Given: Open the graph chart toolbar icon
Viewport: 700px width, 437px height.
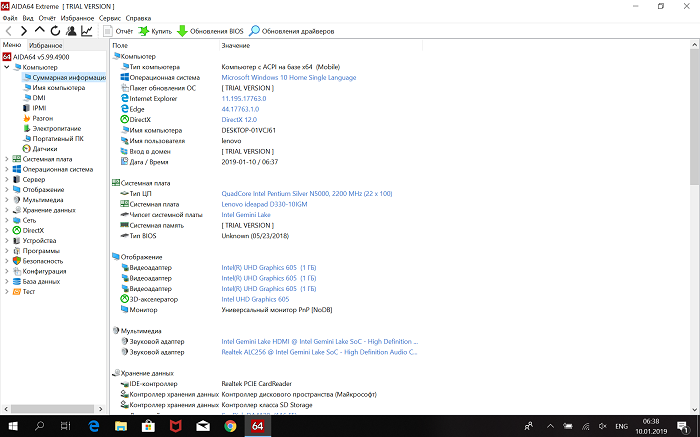Looking at the screenshot, I should pos(87,31).
